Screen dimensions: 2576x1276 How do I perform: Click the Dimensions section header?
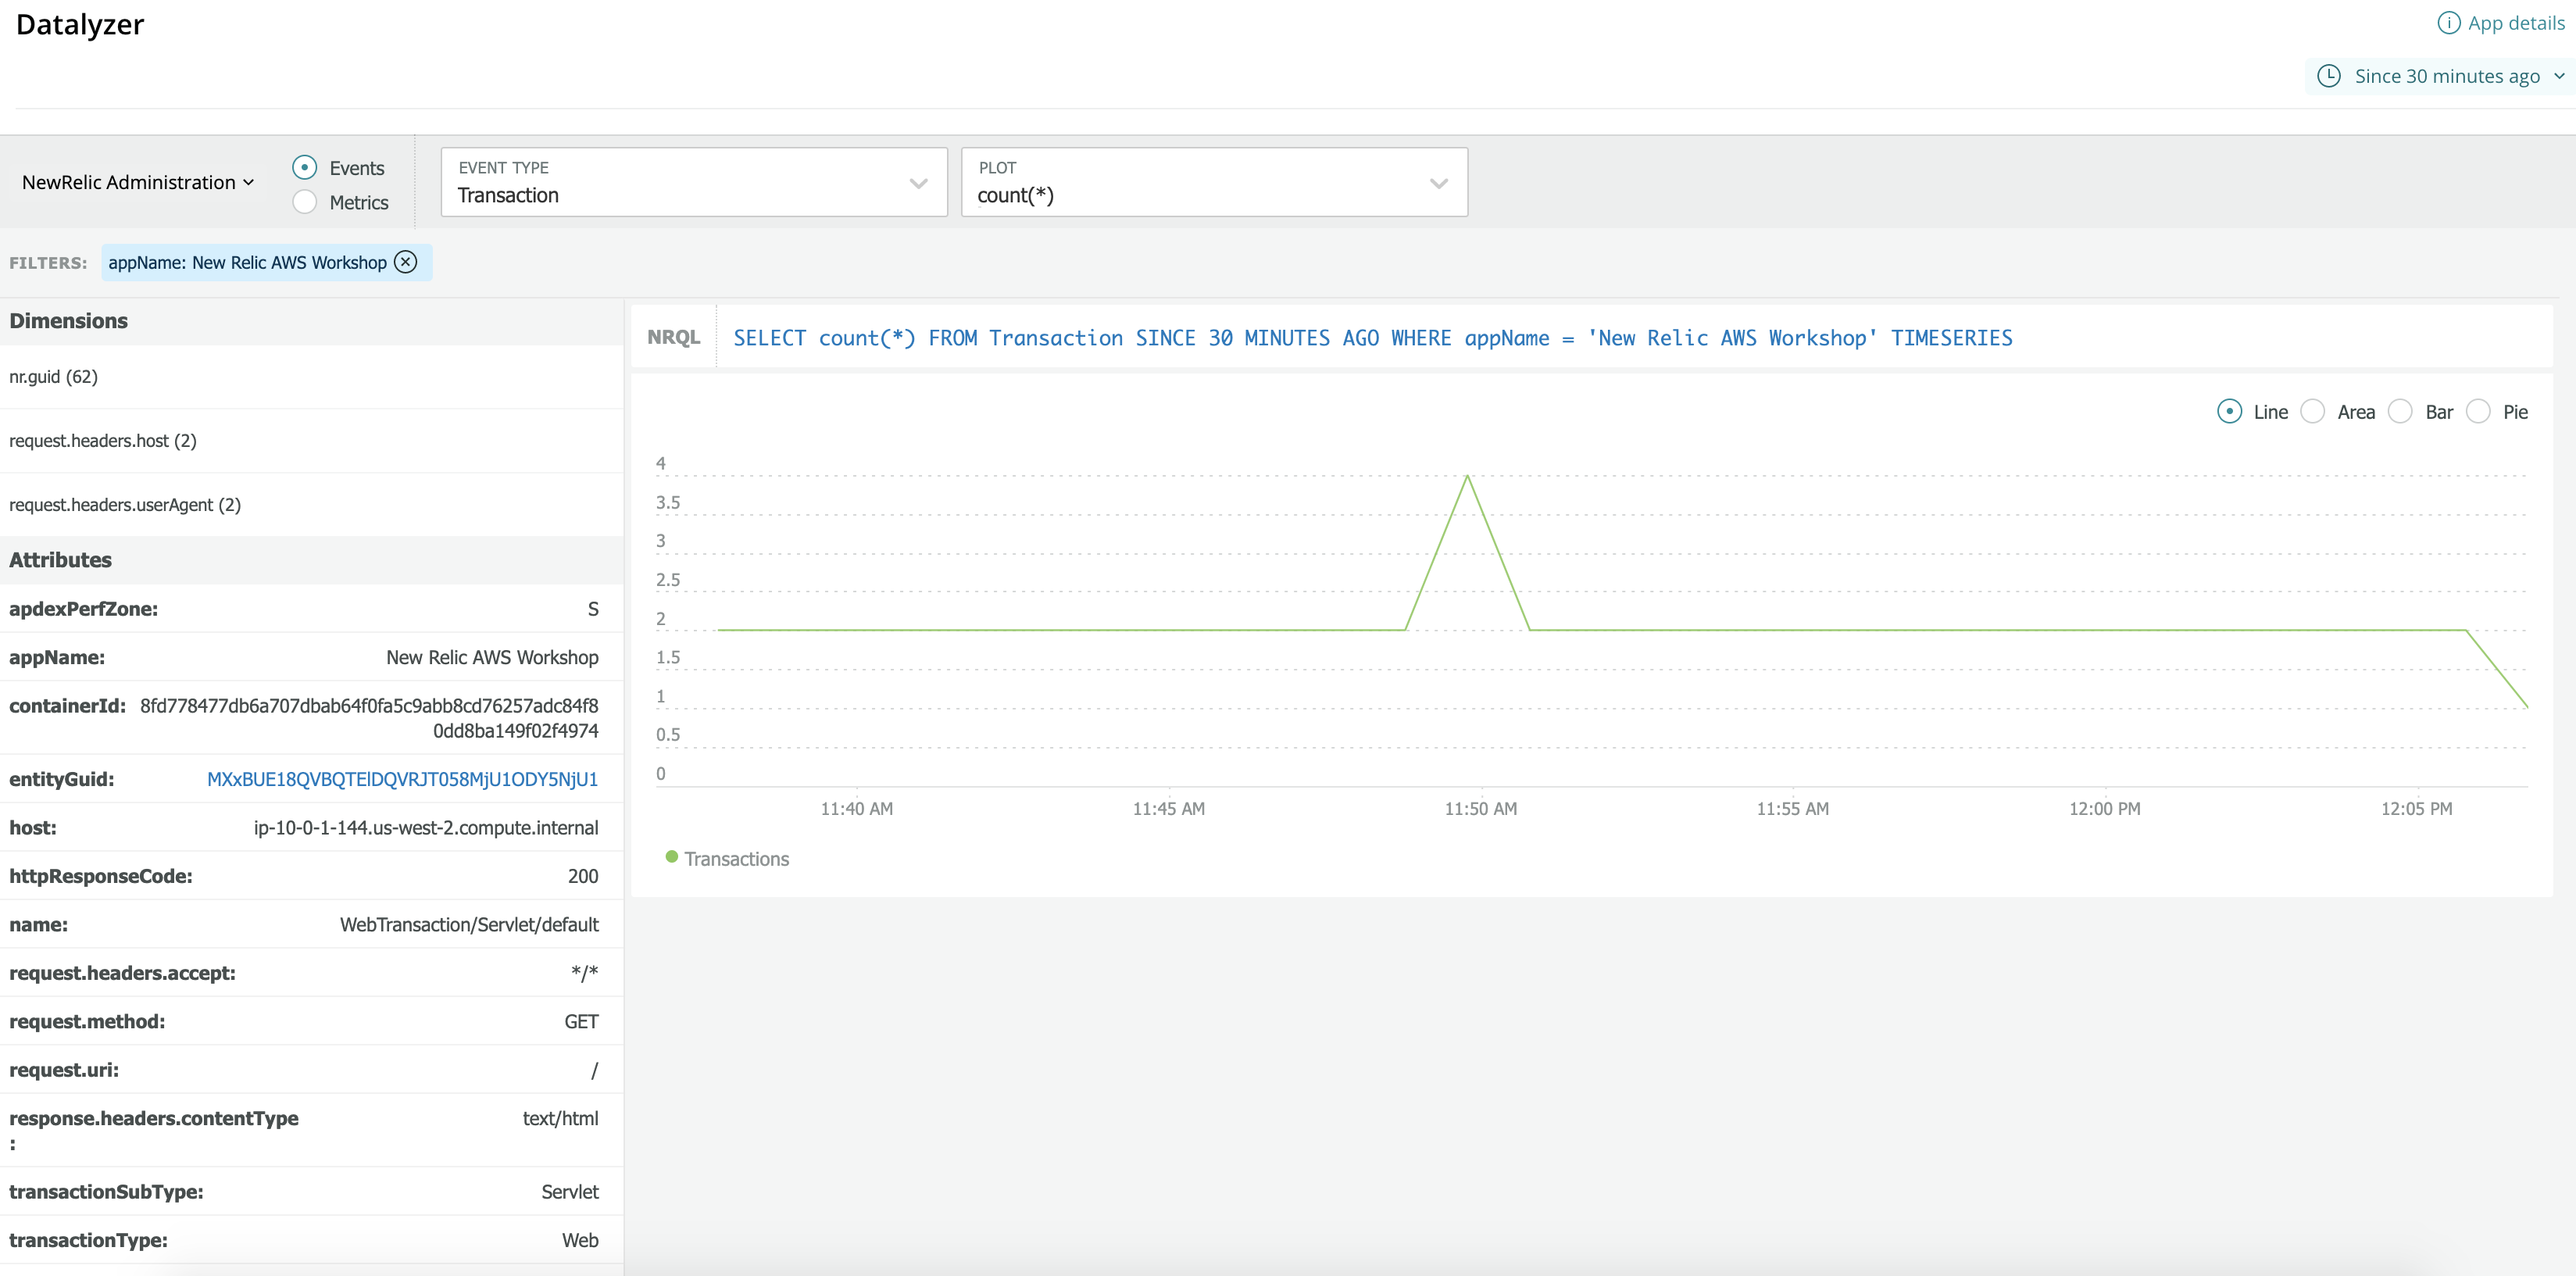click(311, 321)
